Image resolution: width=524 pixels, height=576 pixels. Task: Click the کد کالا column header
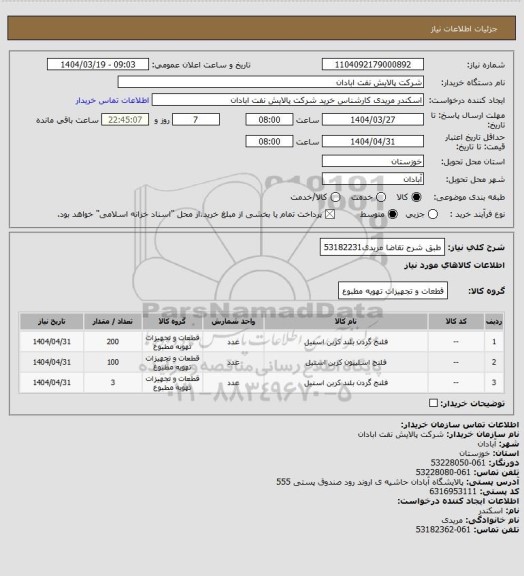[x=456, y=321]
